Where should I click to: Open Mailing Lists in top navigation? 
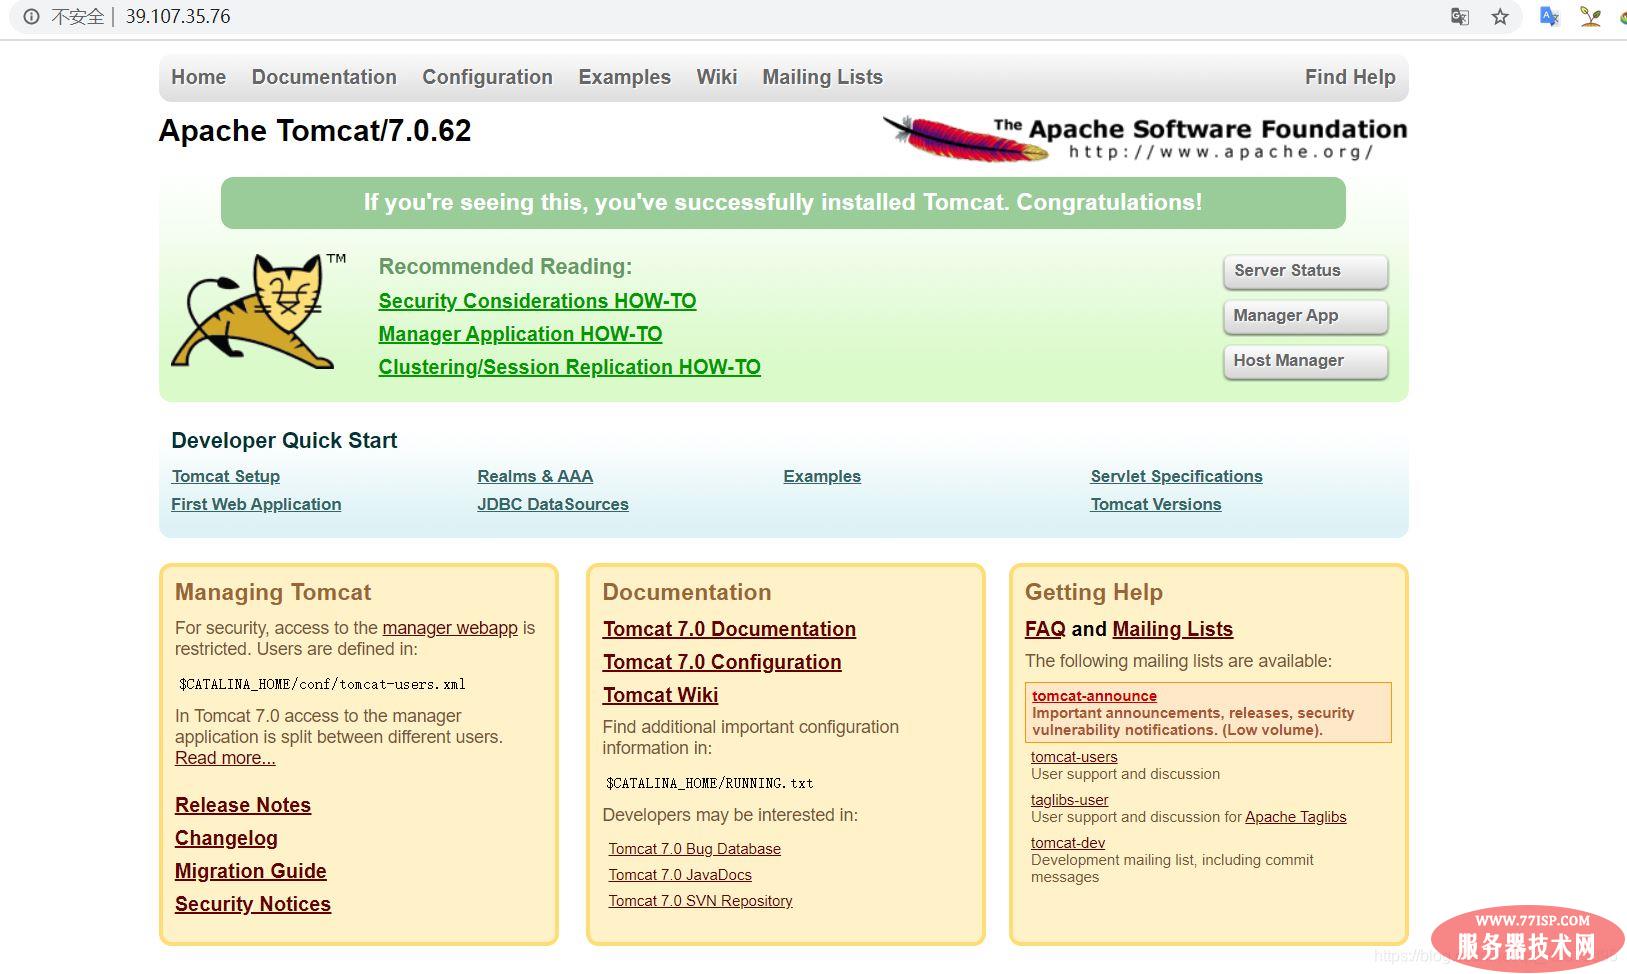coord(822,77)
